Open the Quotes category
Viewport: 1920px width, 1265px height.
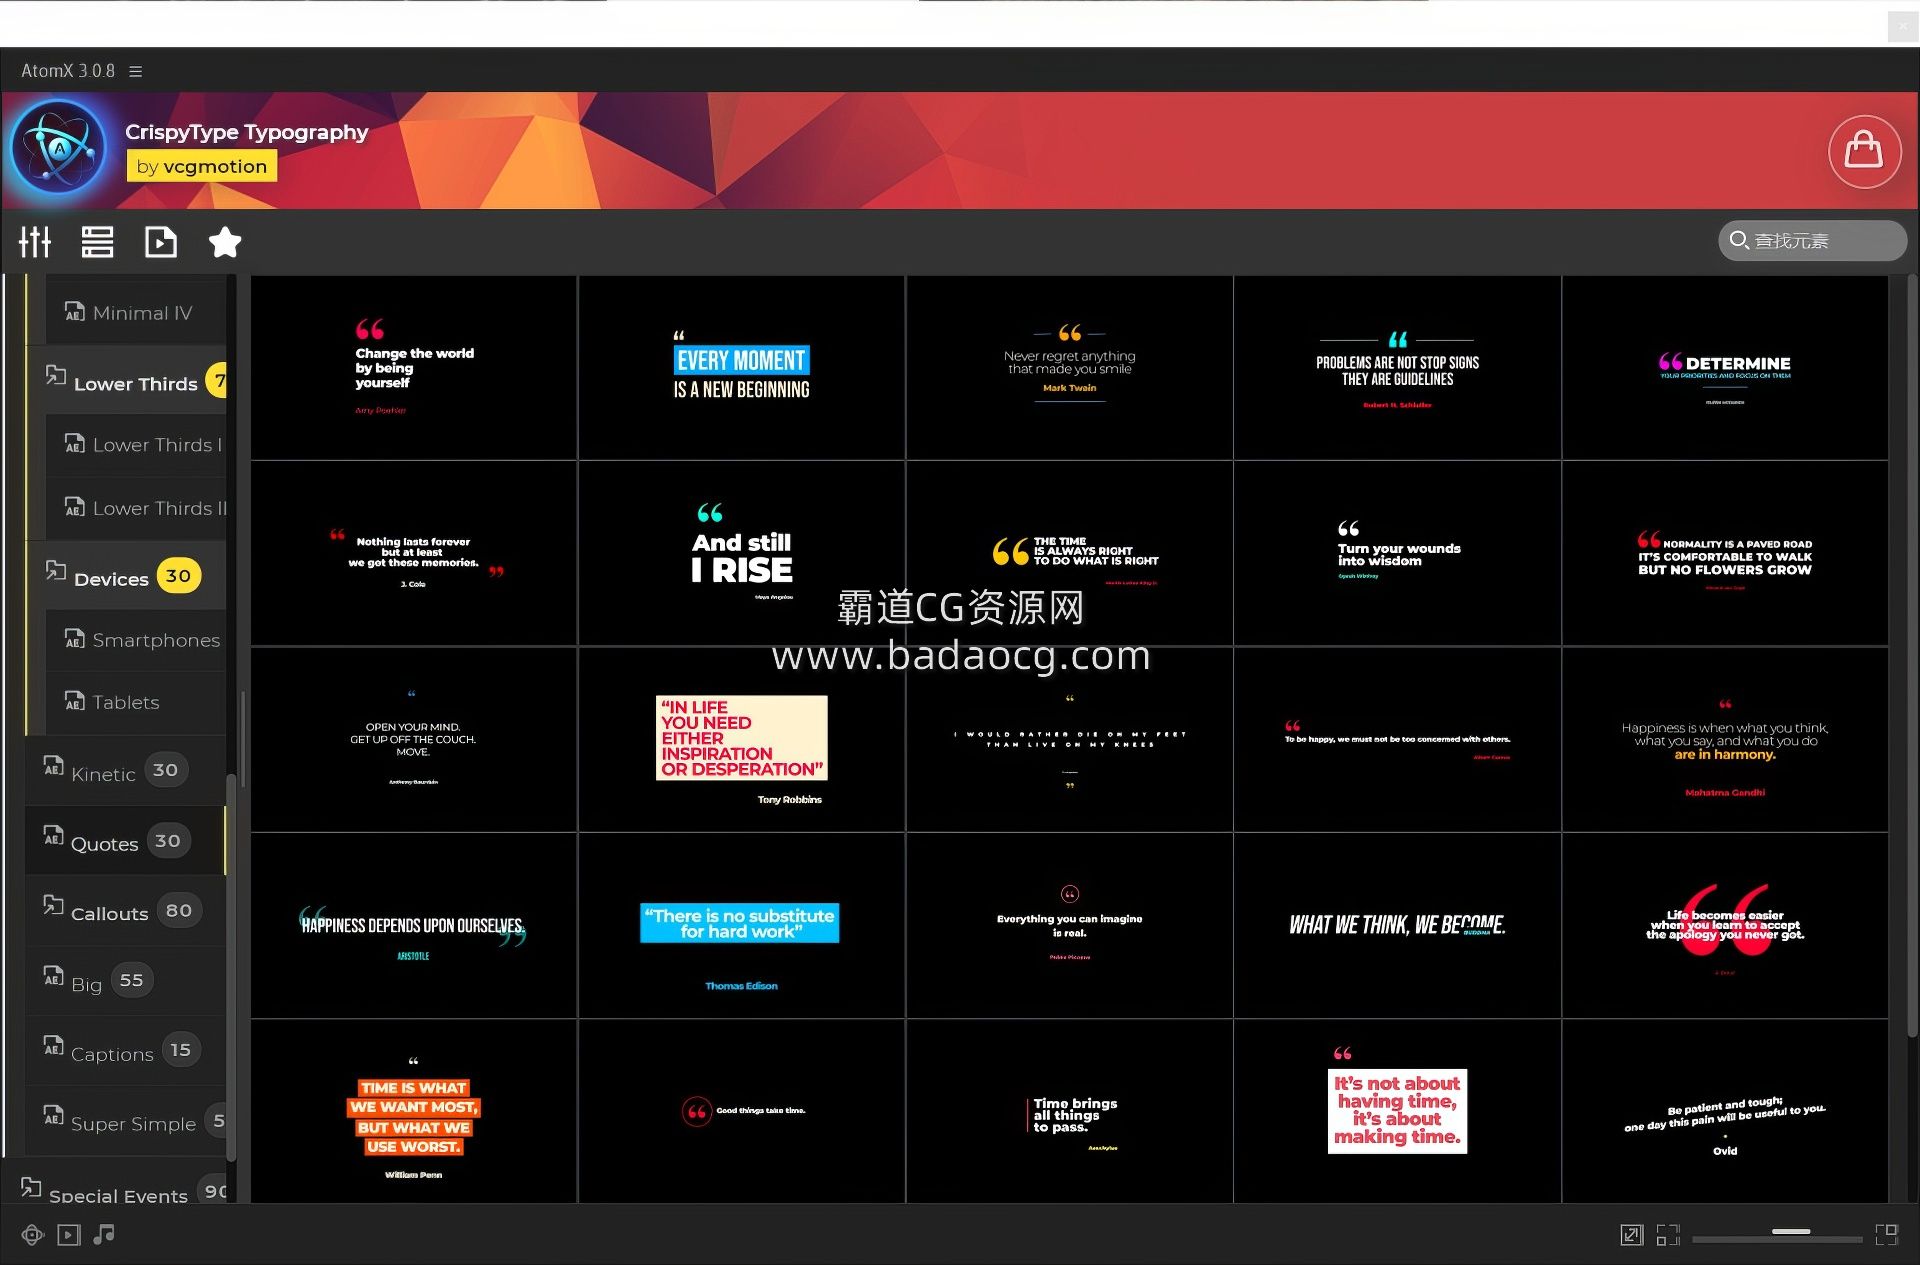tap(125, 841)
